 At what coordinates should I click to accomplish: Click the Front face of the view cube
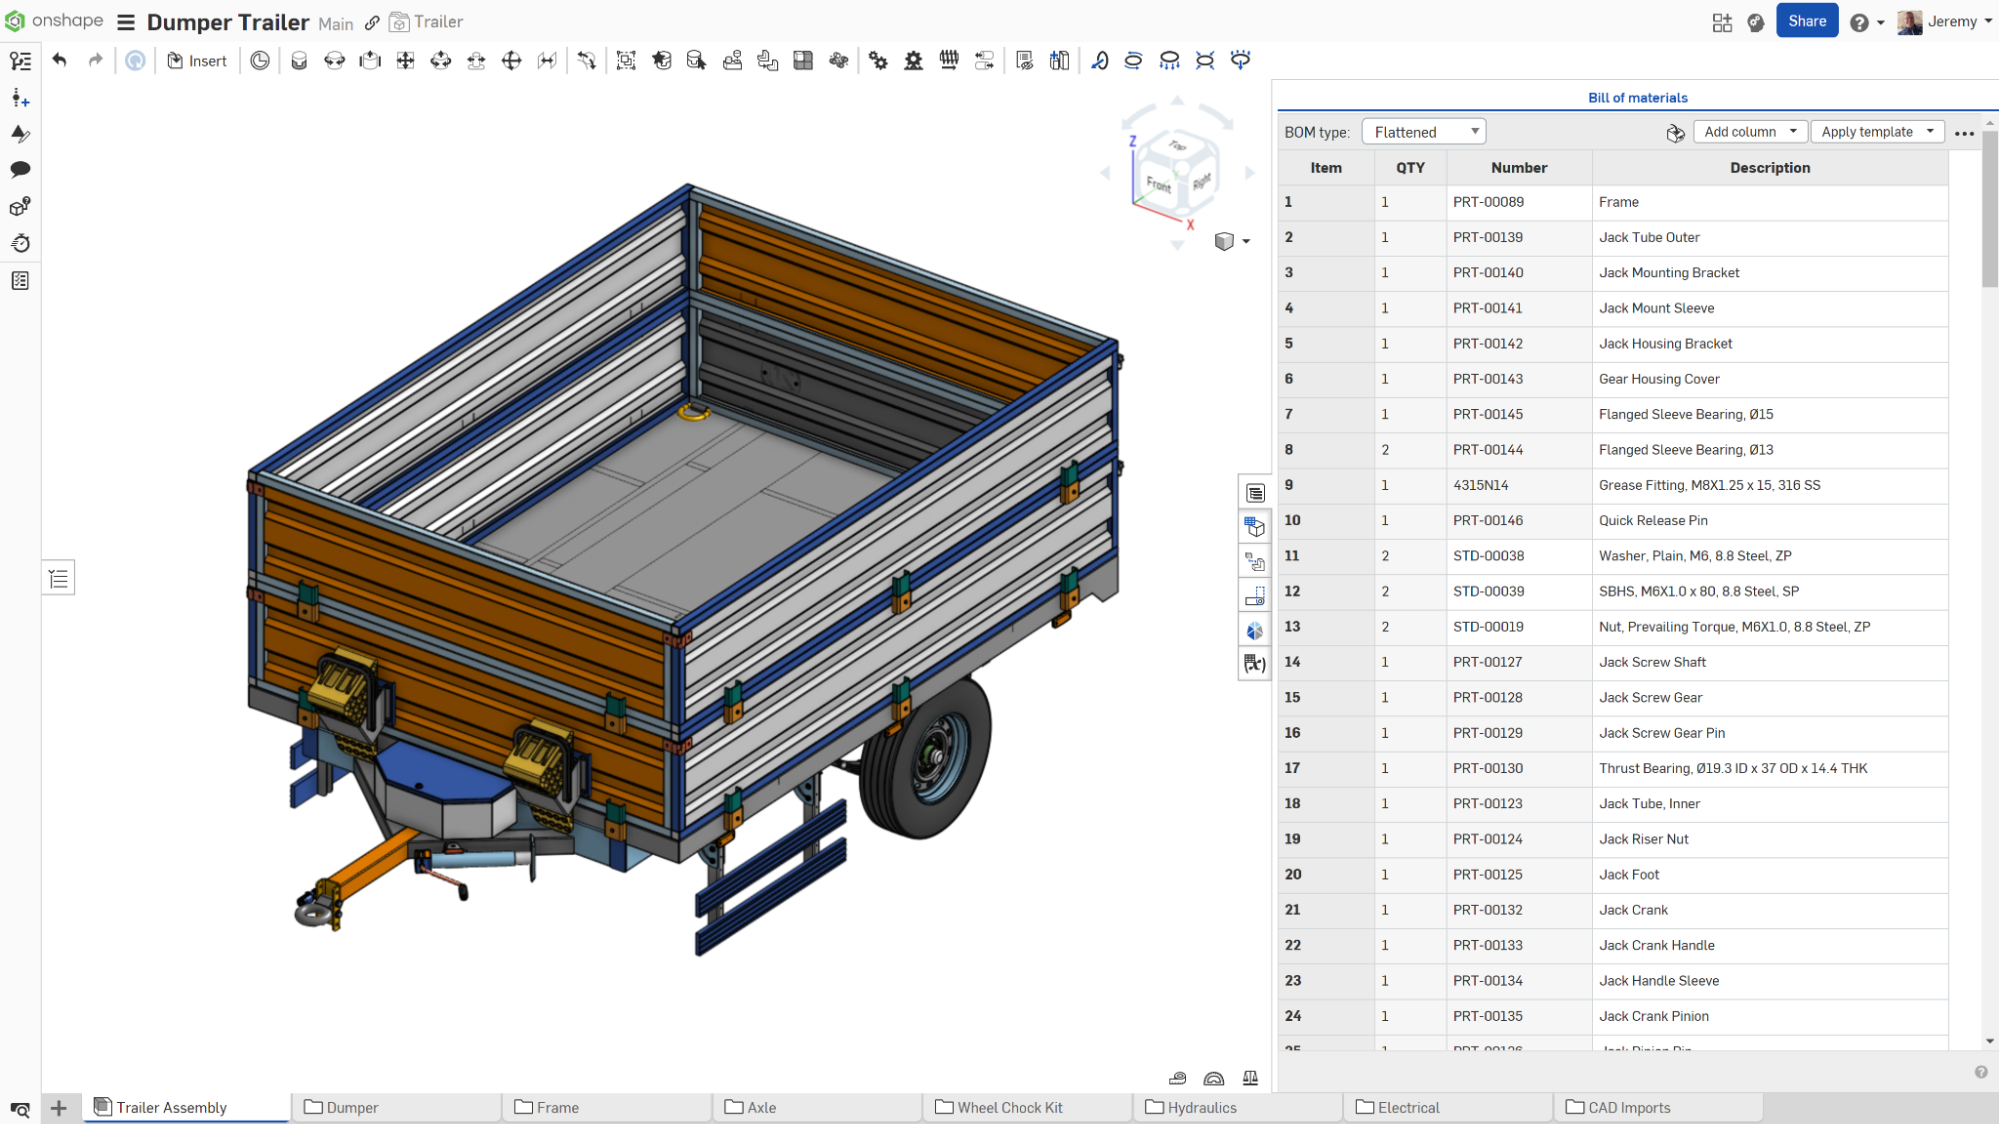click(x=1159, y=184)
